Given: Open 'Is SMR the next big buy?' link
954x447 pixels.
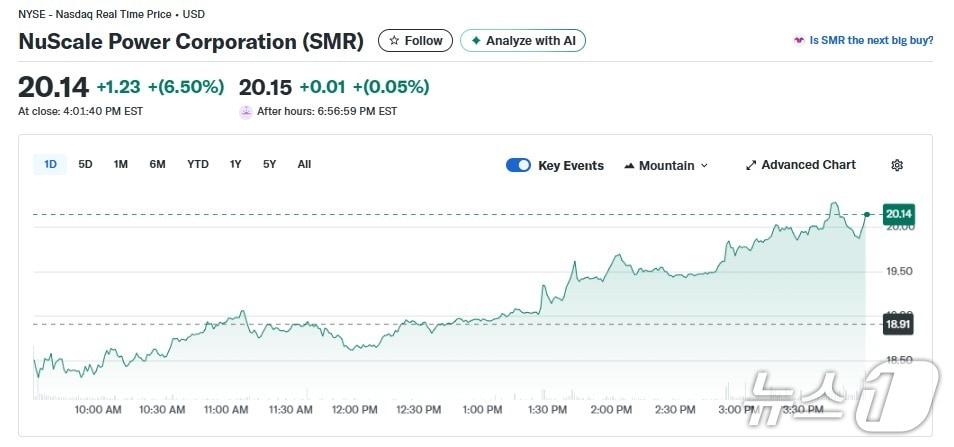Looking at the screenshot, I should [871, 41].
